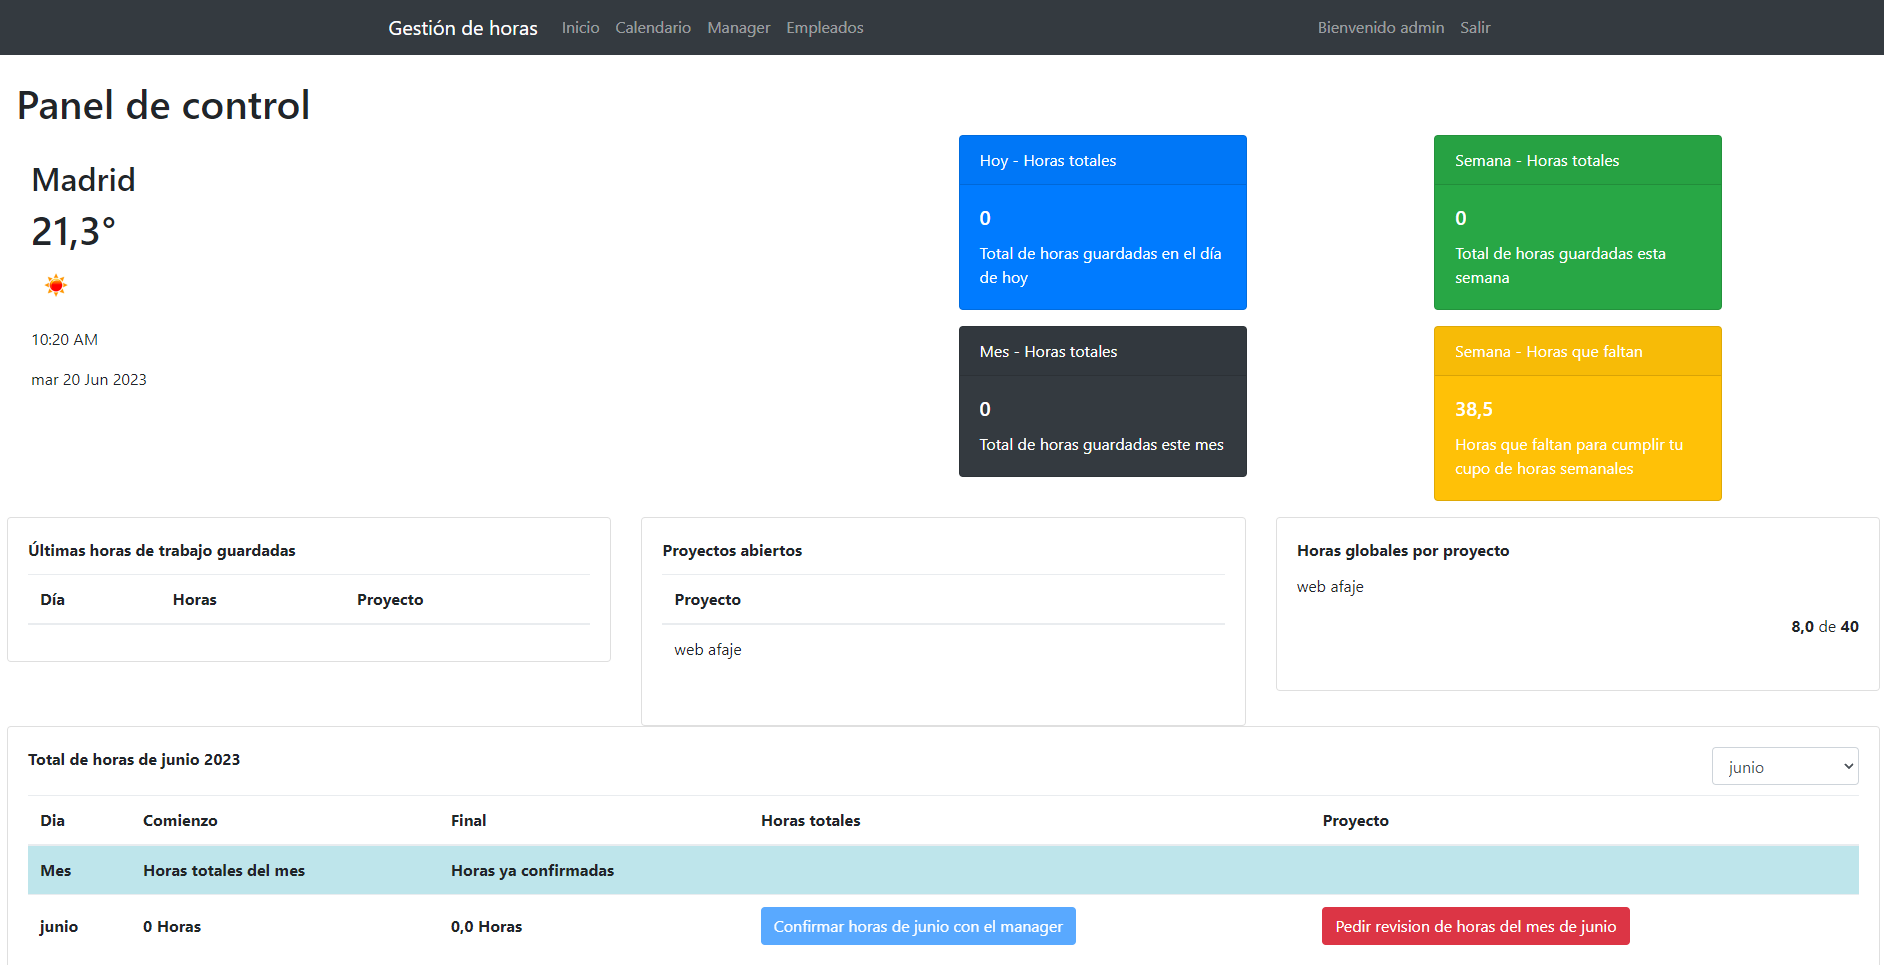Click the Proyectos abiertos panel title

click(x=732, y=551)
